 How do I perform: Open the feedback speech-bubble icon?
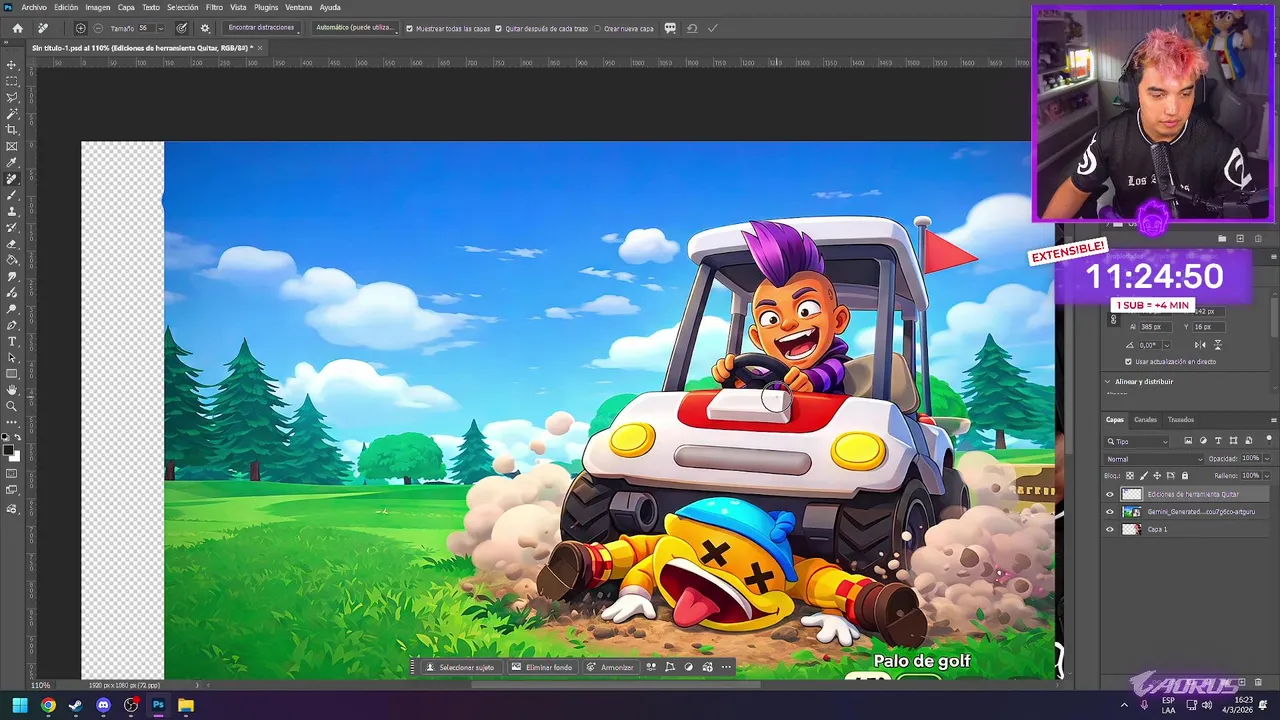[670, 28]
